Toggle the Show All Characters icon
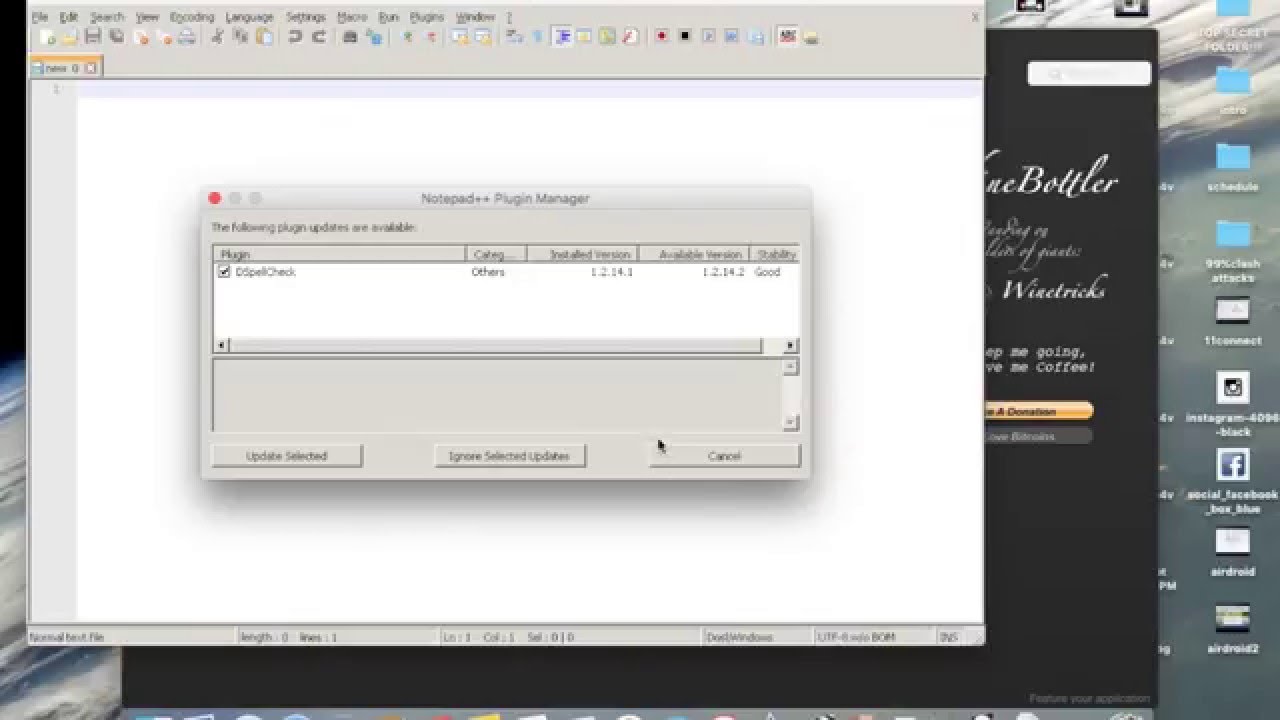 [538, 37]
